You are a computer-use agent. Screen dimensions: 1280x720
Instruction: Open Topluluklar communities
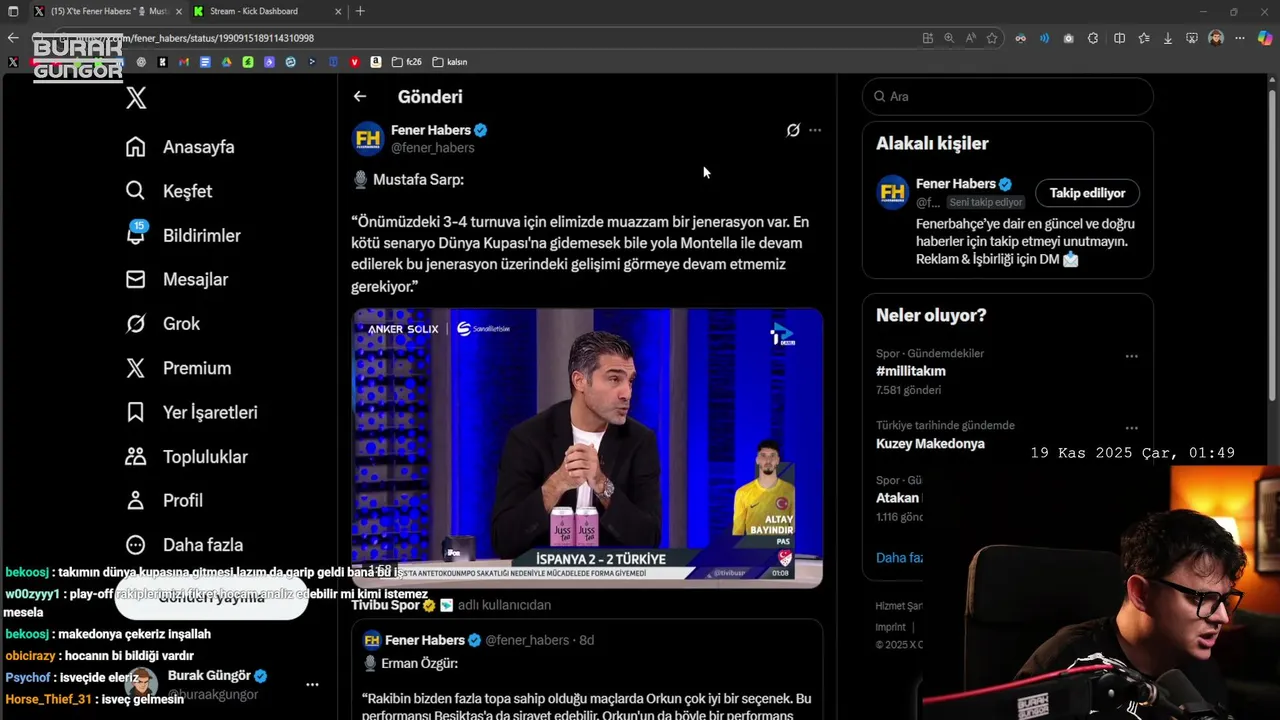click(x=186, y=456)
